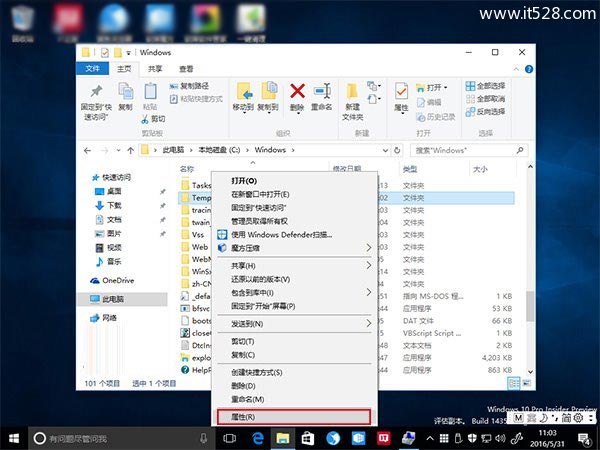Click the Back navigation arrow
The width and height of the screenshot is (600, 450).
point(87,150)
